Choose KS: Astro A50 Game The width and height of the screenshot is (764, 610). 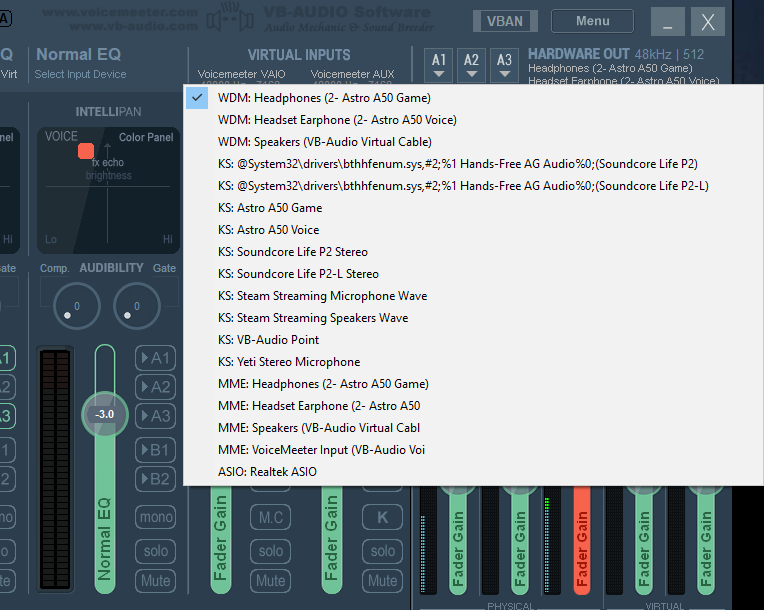(x=473, y=208)
